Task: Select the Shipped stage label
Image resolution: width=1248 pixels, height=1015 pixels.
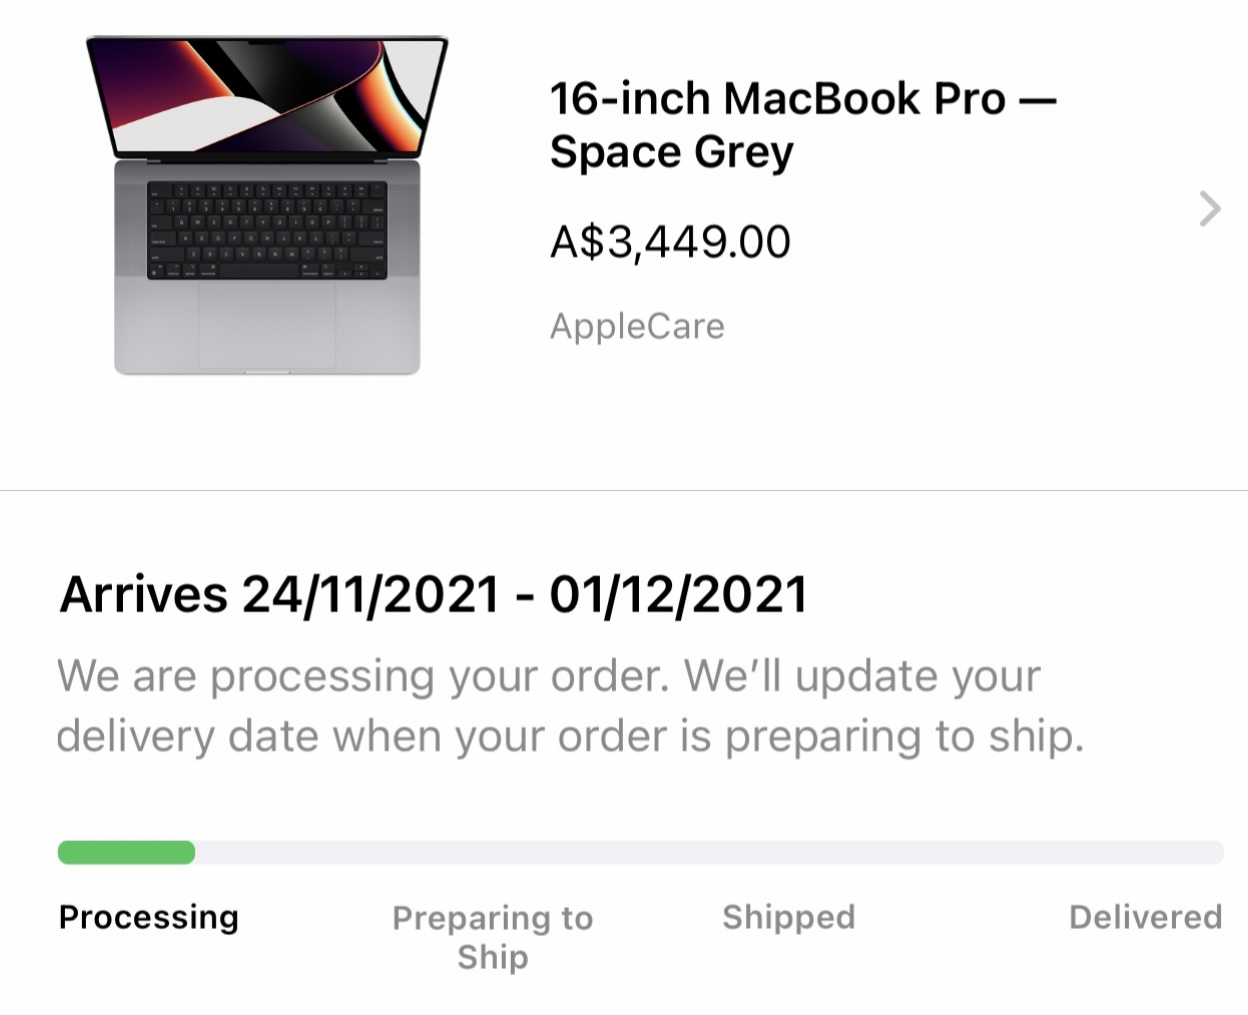Action: pyautogui.click(x=788, y=917)
